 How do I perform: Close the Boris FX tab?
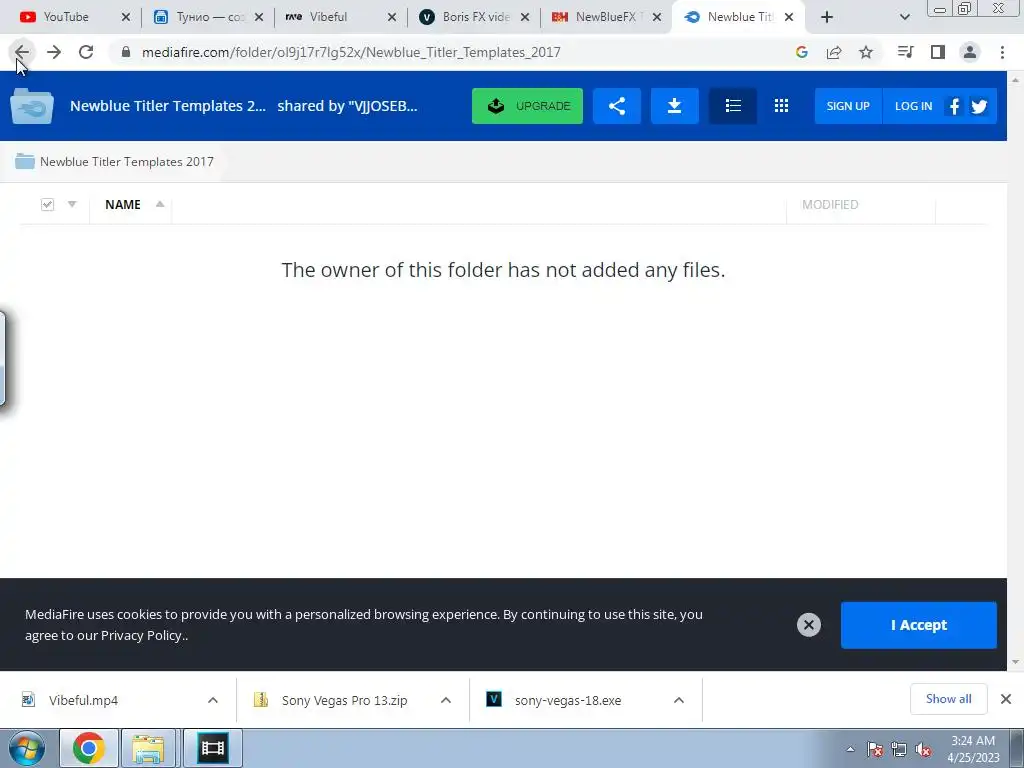click(x=524, y=17)
